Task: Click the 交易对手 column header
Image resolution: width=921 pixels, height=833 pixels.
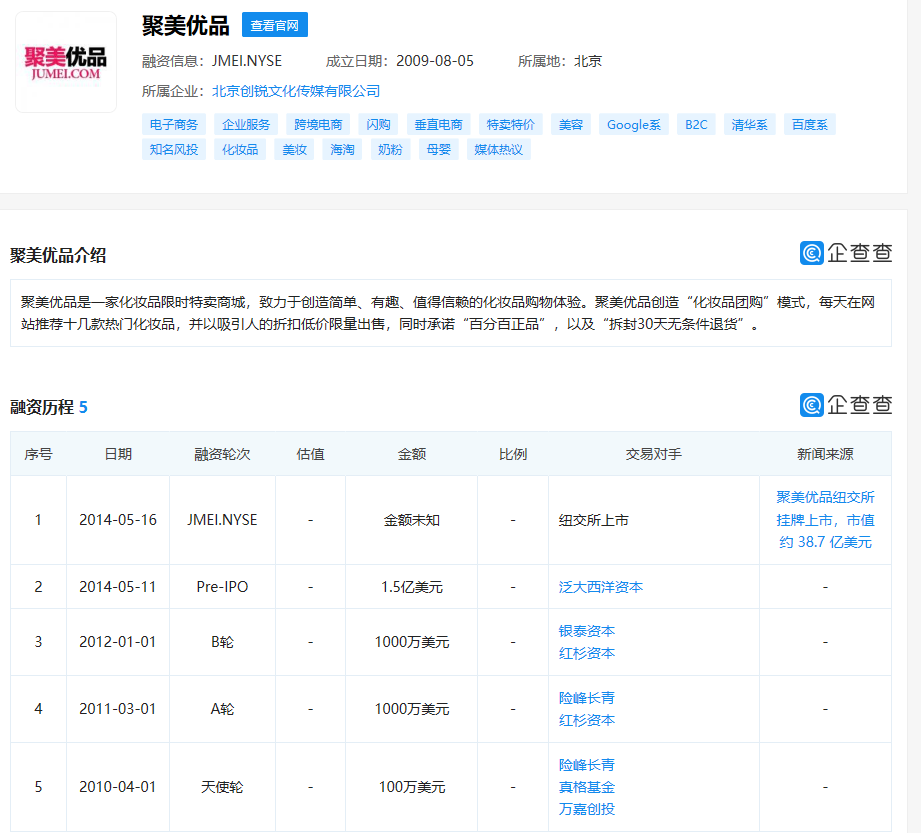Action: pyautogui.click(x=654, y=454)
